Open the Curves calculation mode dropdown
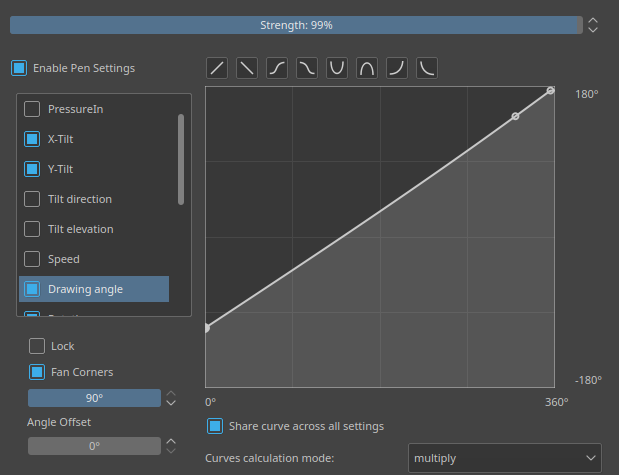The height and width of the screenshot is (475, 619). coord(505,458)
